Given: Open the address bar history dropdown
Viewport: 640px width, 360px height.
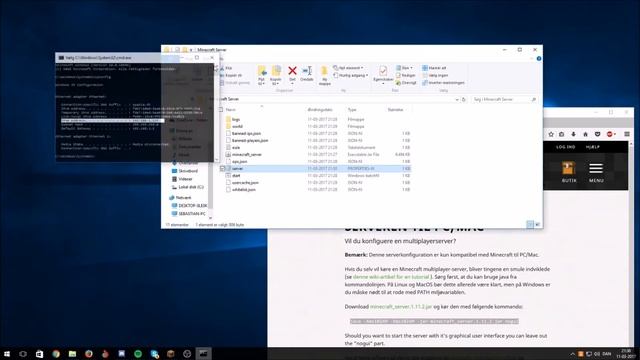Looking at the screenshot, I should point(457,99).
